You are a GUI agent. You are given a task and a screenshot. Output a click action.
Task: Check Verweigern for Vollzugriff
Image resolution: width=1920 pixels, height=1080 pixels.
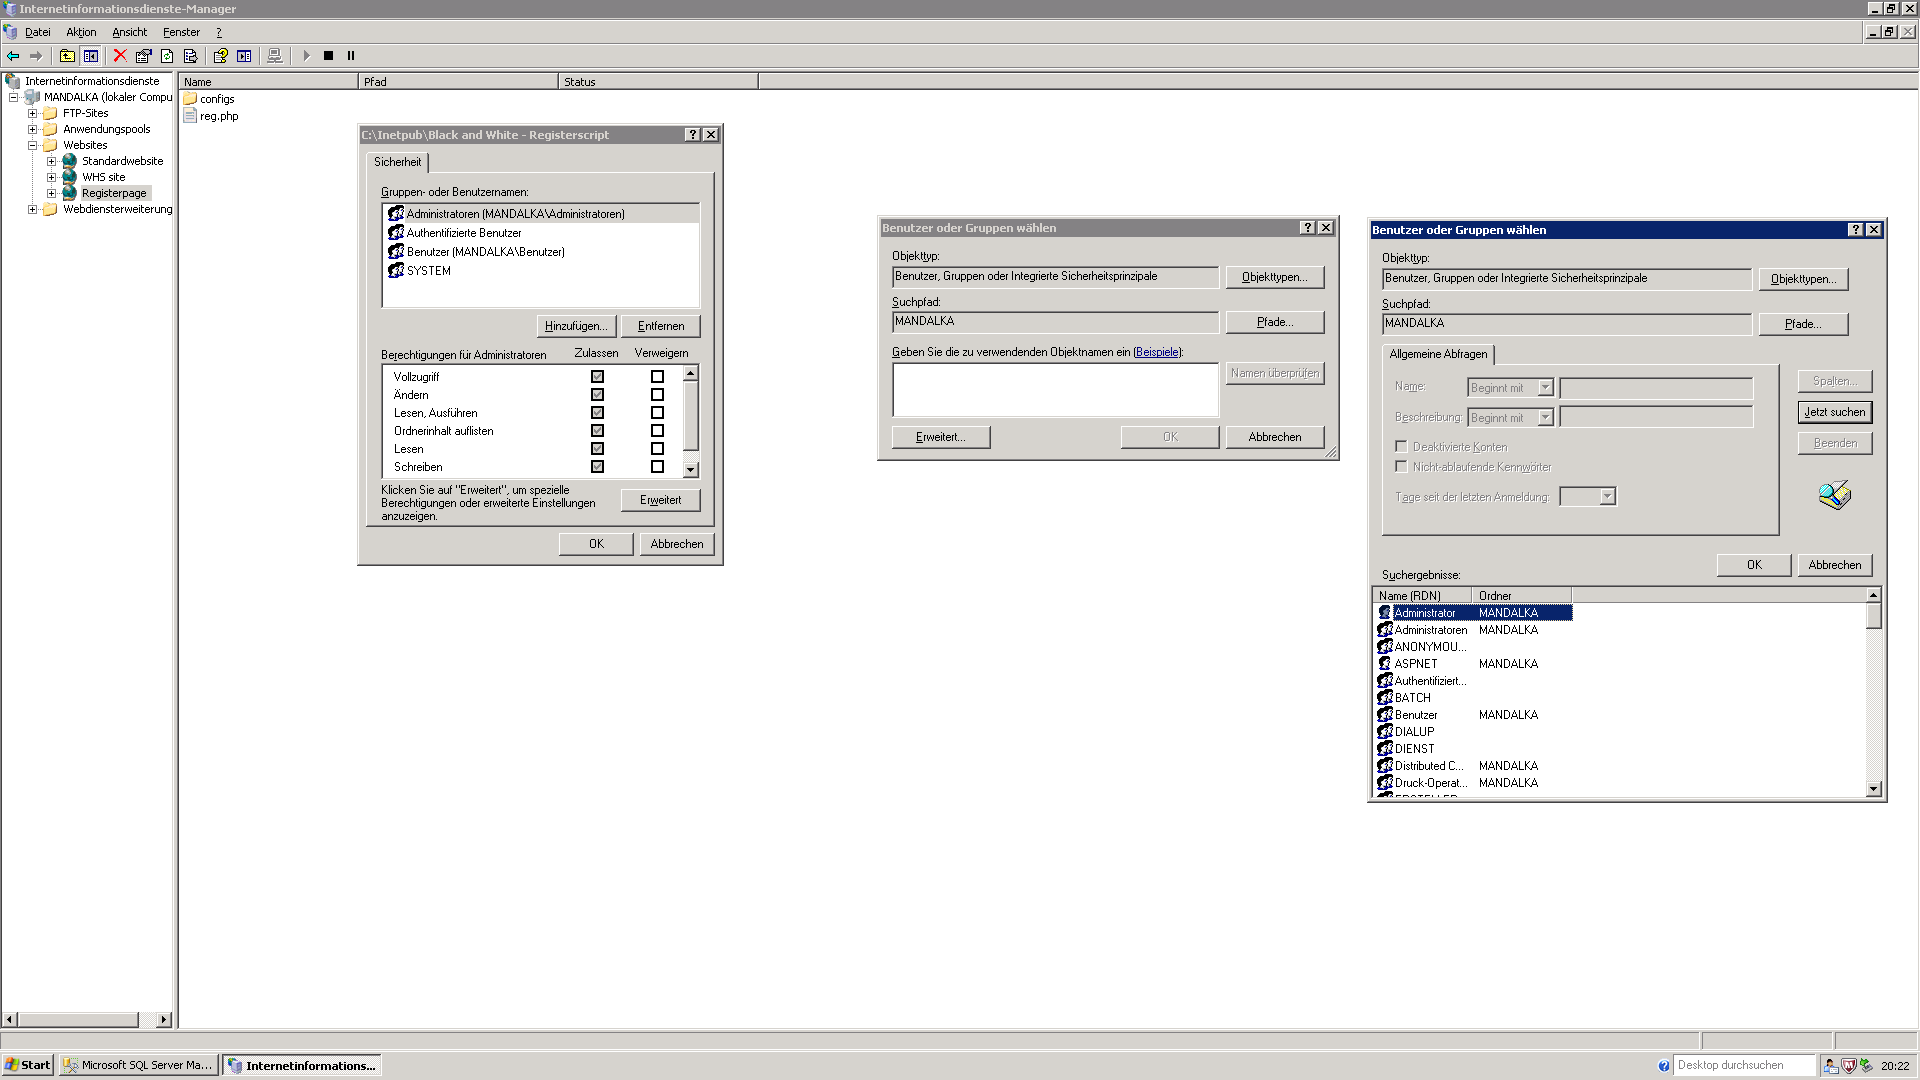(x=657, y=377)
